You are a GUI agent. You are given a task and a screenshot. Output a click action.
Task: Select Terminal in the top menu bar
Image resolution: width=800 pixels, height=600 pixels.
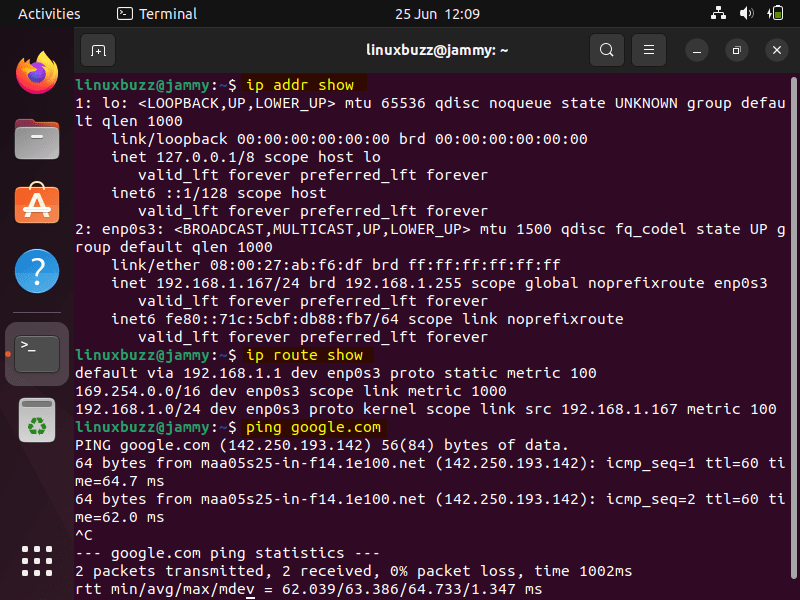(x=156, y=13)
